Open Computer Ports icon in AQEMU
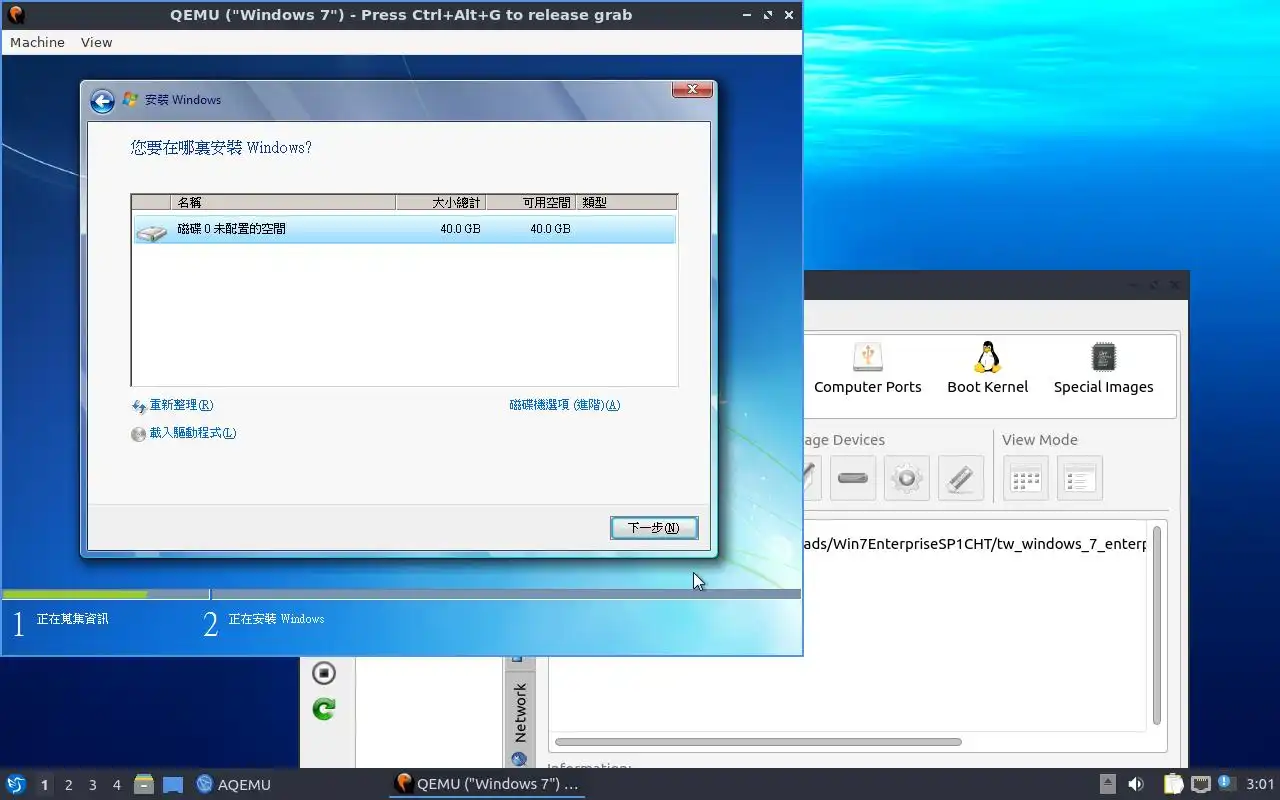1280x800 pixels. [x=868, y=358]
